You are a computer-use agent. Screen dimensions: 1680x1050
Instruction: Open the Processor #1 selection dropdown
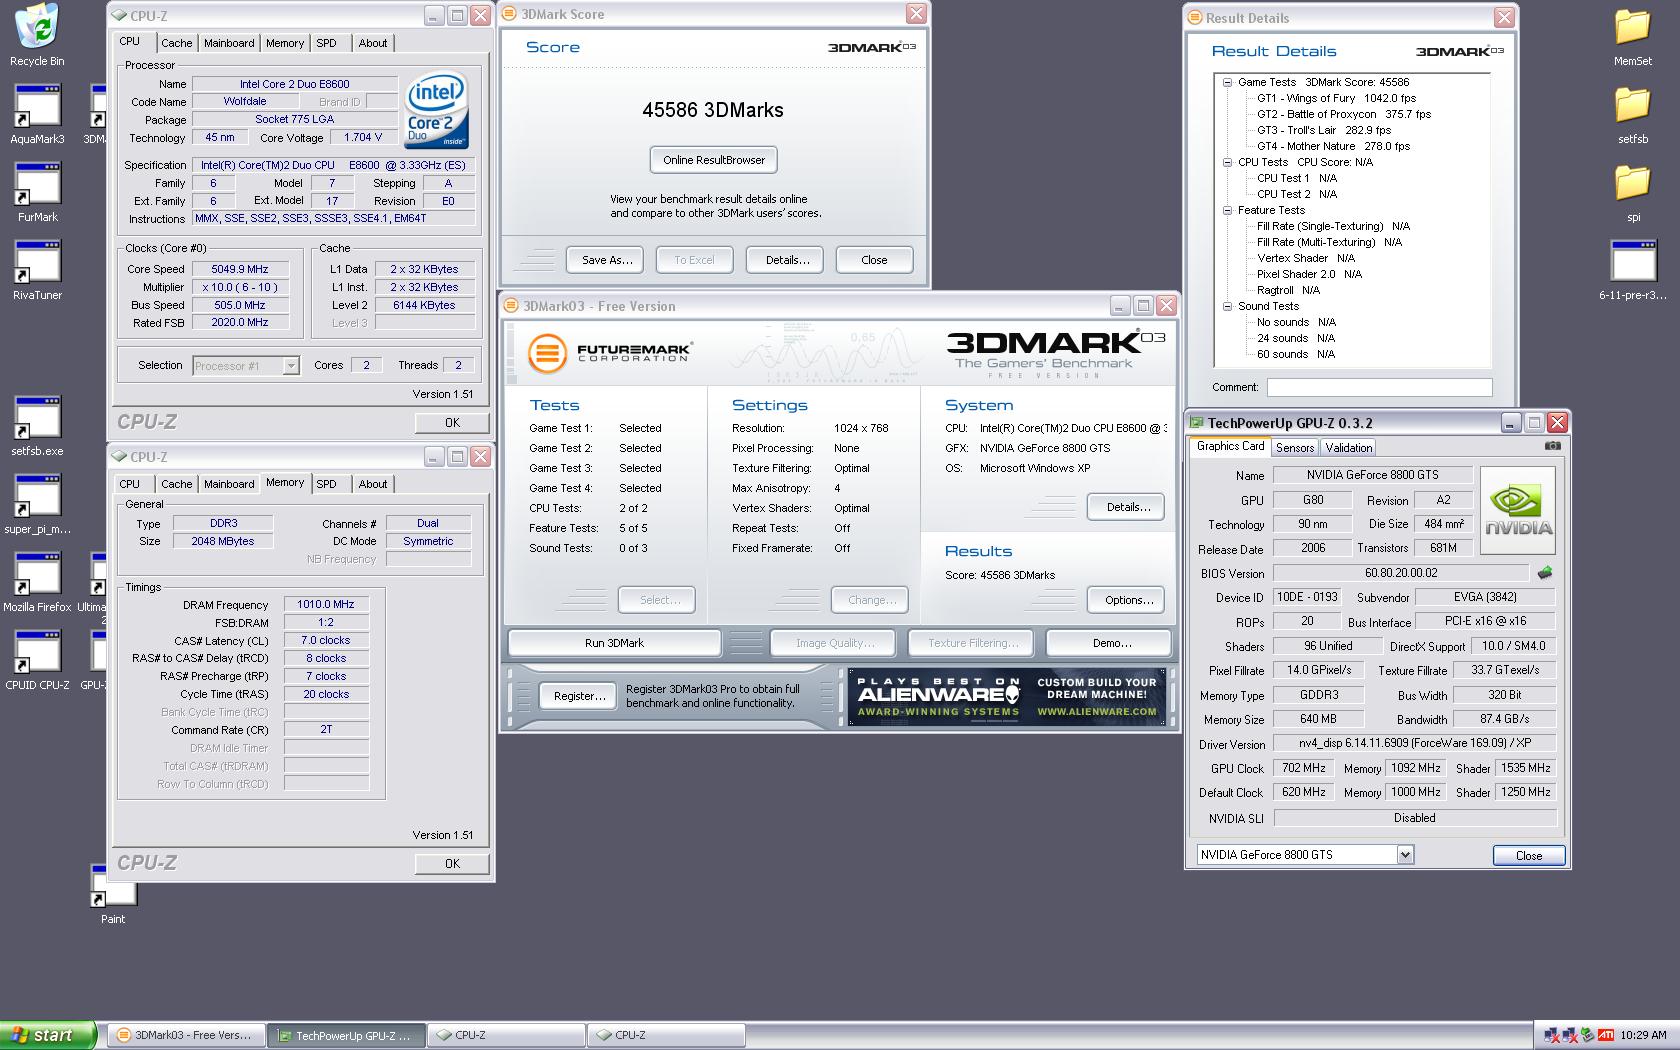point(290,366)
